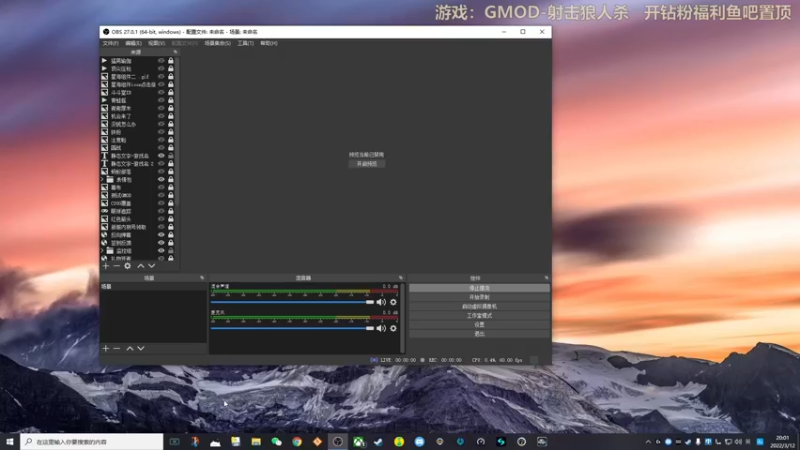The width and height of the screenshot is (800, 450).
Task: Show hidden system tray icons chevron
Action: coord(648,442)
